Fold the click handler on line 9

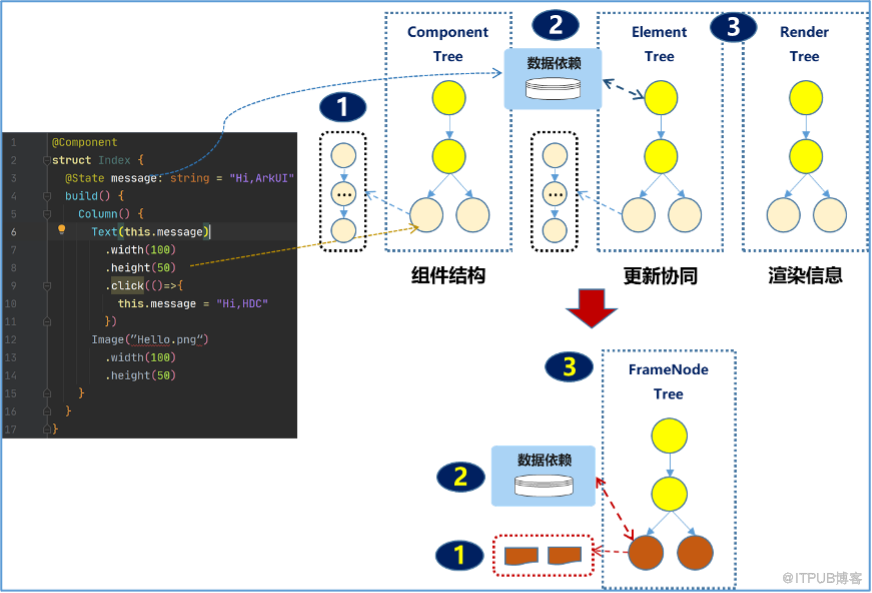tap(47, 286)
